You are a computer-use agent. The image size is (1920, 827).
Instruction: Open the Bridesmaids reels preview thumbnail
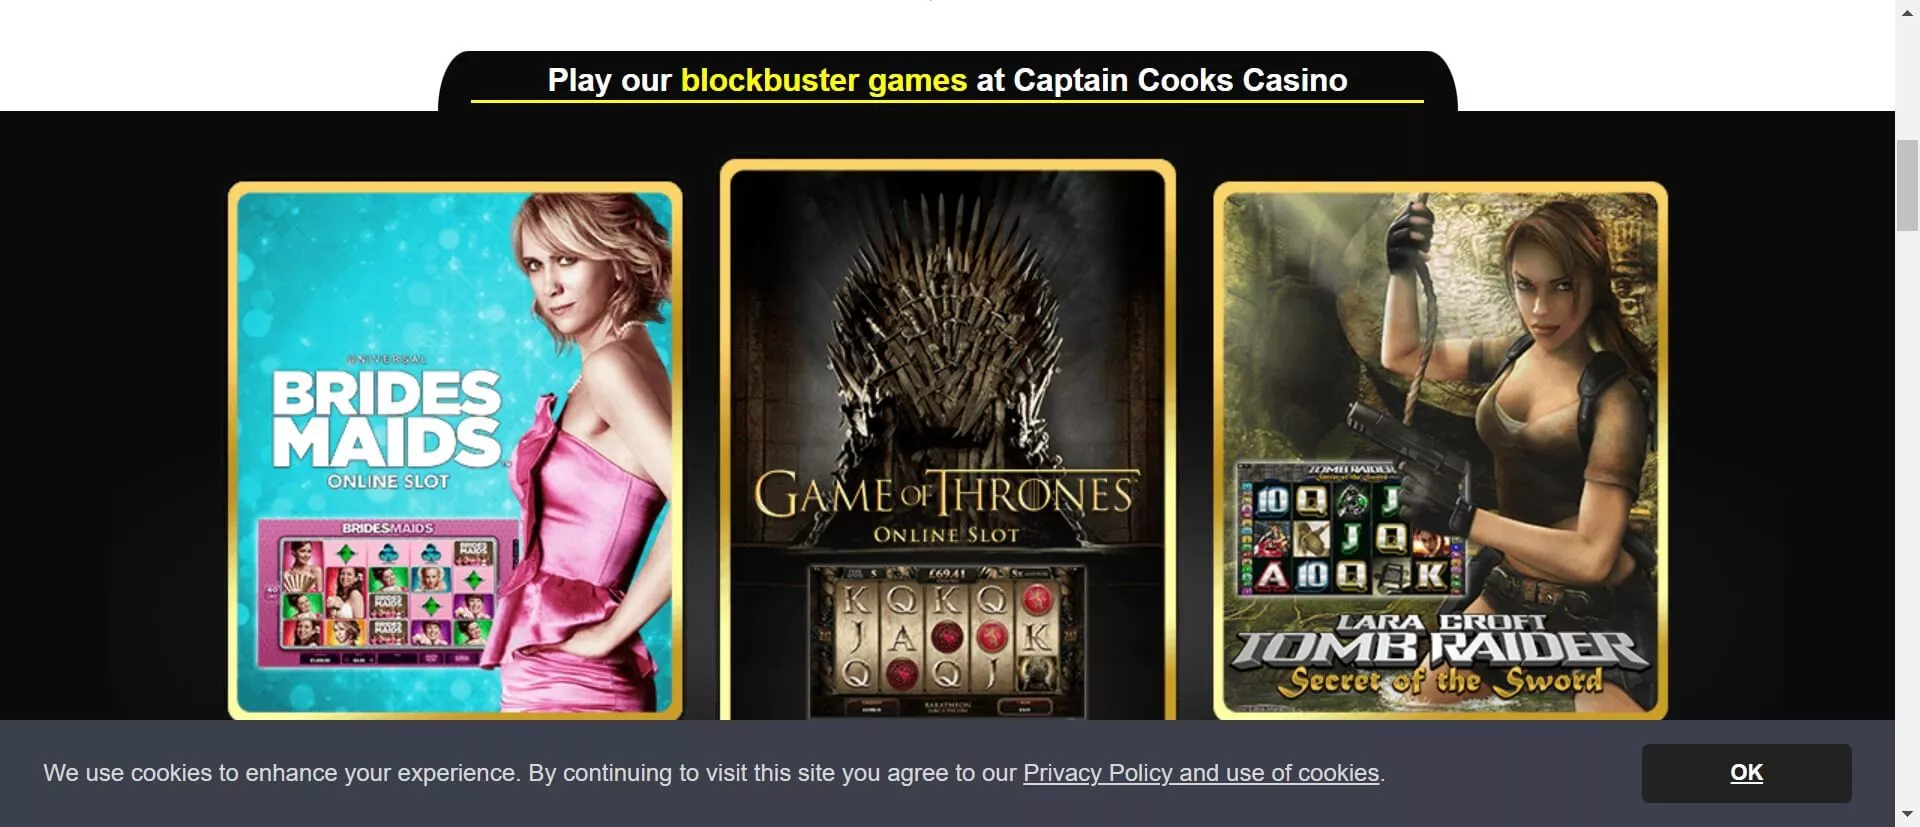click(x=386, y=593)
